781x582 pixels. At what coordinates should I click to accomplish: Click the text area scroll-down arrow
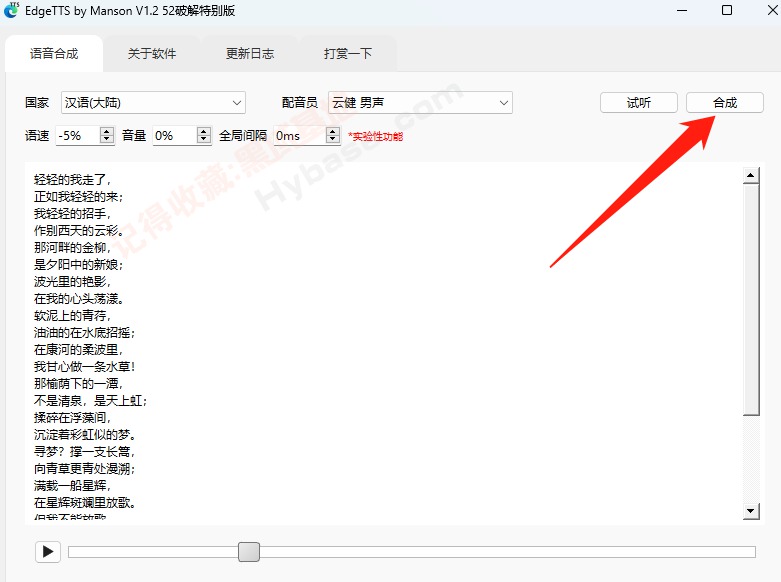click(x=751, y=511)
